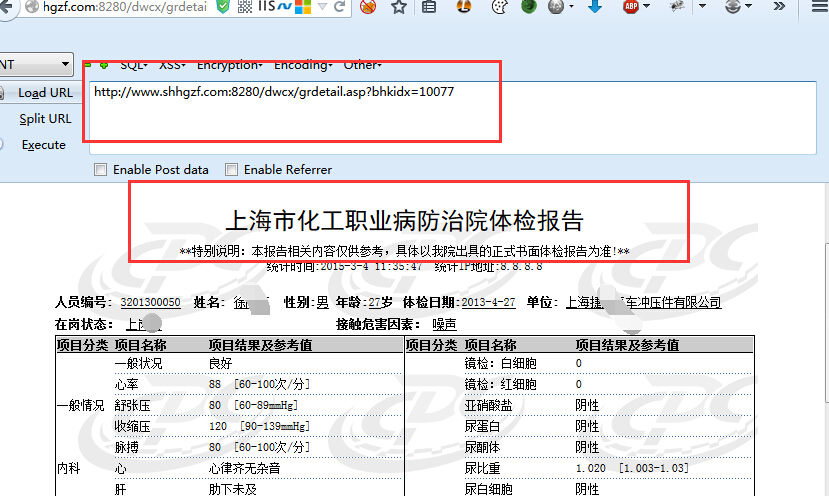Image resolution: width=829 pixels, height=496 pixels.
Task: Open the SQL menu in HackBar
Action: point(134,65)
